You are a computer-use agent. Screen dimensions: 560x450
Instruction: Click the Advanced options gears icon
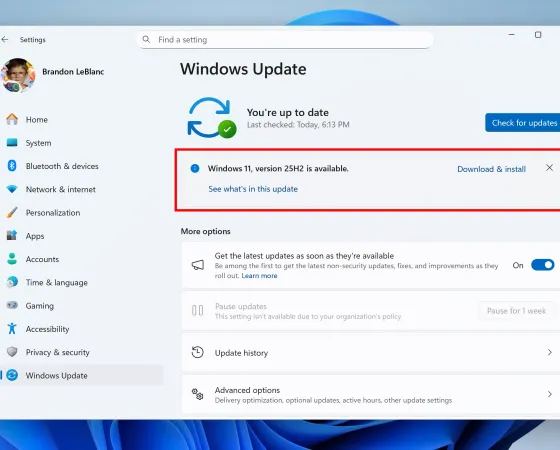198,394
